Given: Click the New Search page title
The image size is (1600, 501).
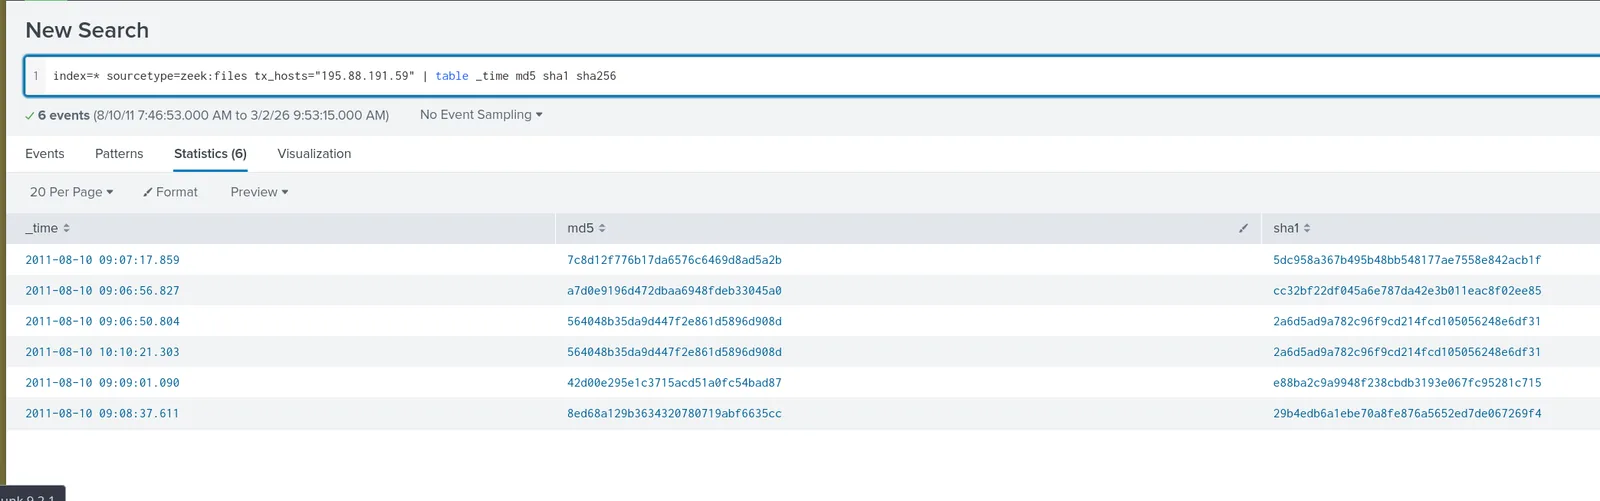Looking at the screenshot, I should pos(87,30).
